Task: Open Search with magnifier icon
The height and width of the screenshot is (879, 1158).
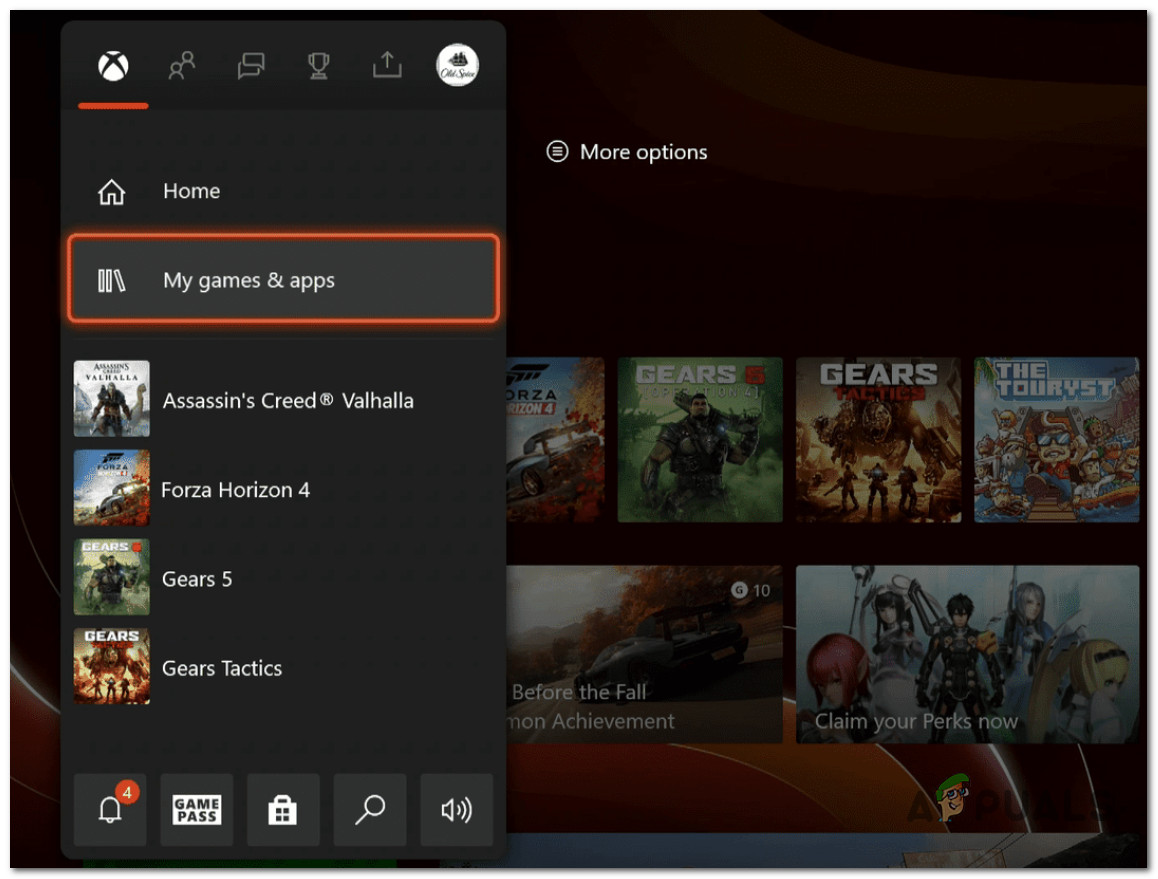Action: pos(370,810)
